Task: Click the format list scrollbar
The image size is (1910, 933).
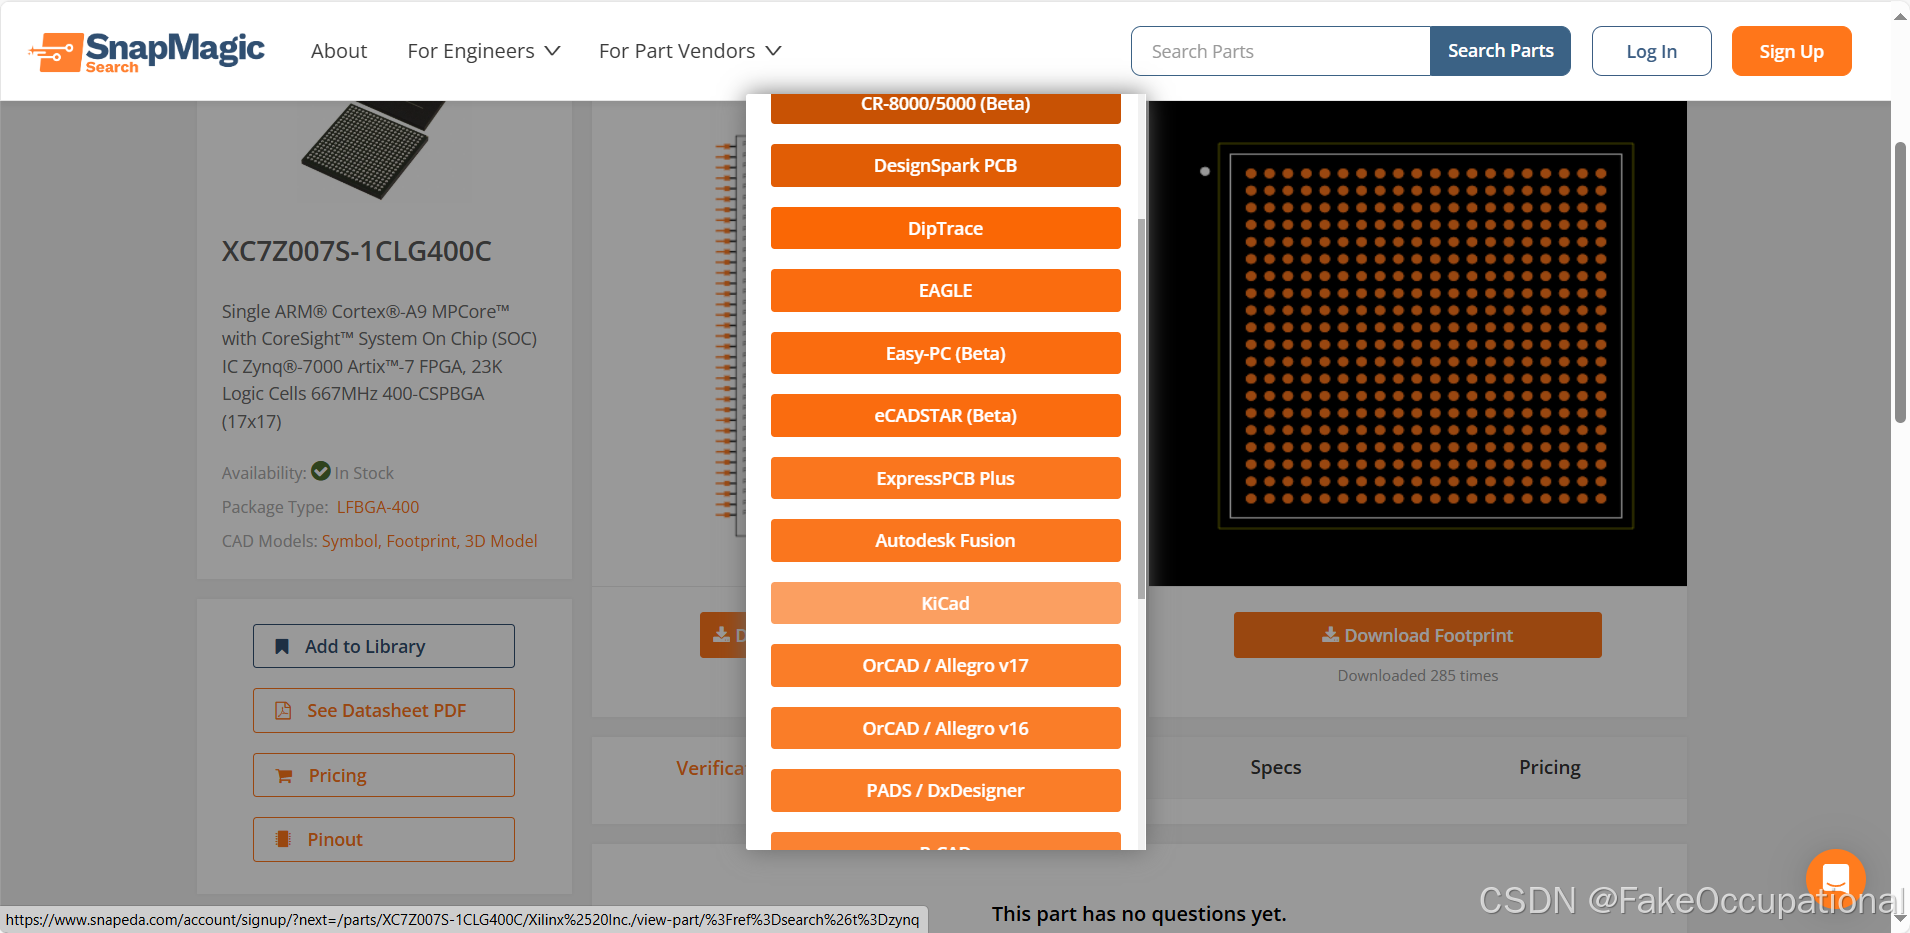Action: (1141, 408)
